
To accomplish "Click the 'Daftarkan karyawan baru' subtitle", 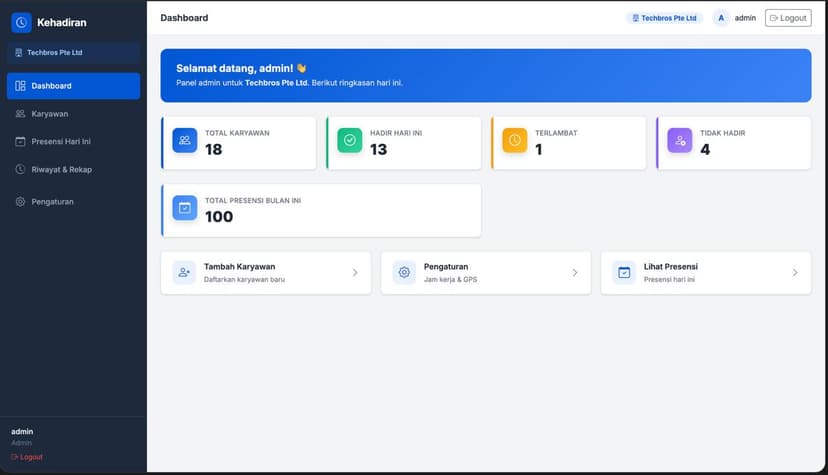I will (x=244, y=280).
